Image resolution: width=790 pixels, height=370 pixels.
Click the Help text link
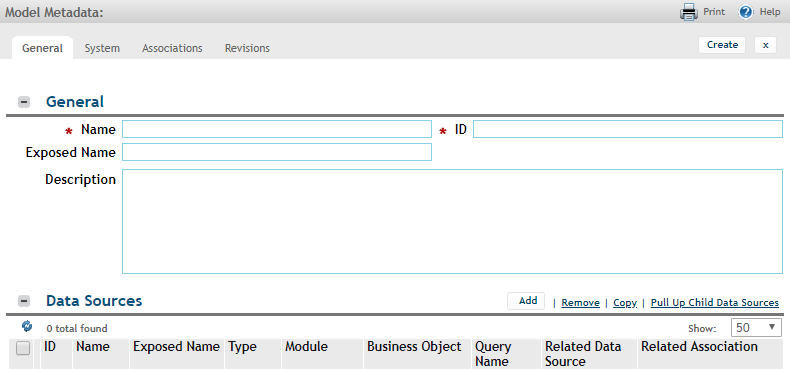coord(770,12)
